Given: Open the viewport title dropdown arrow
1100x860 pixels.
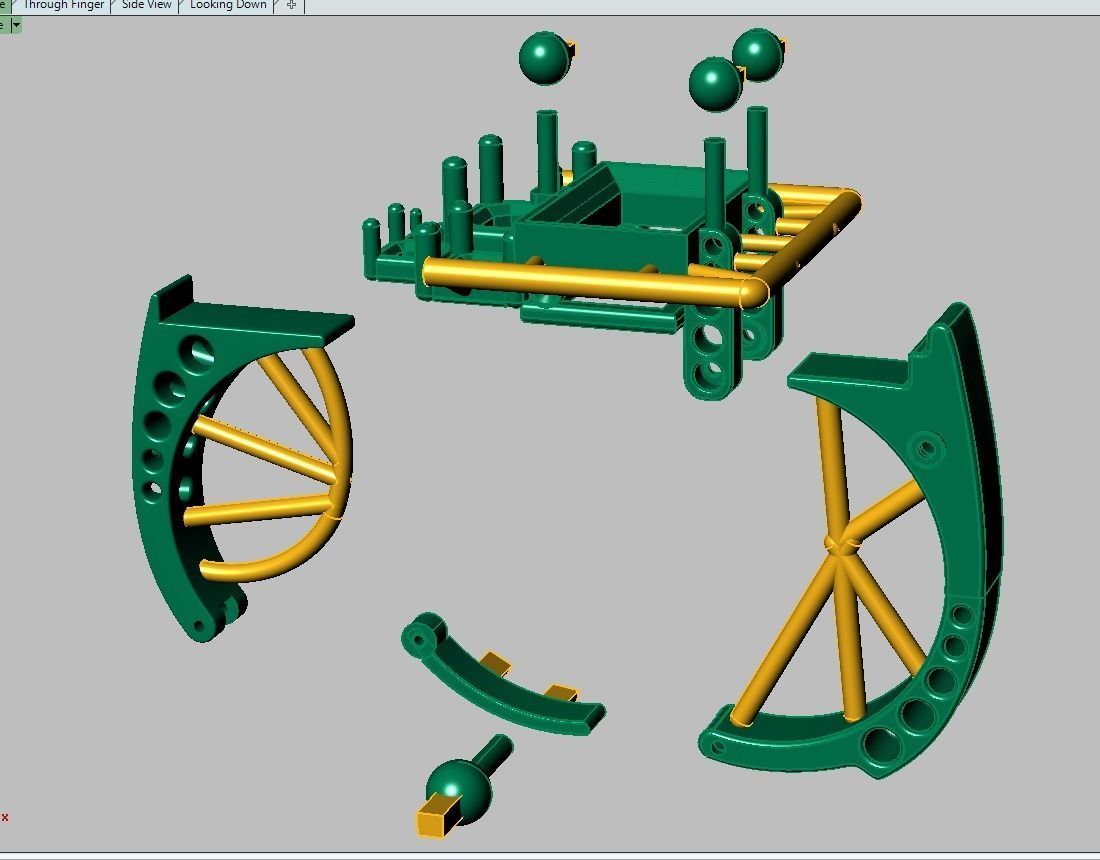Looking at the screenshot, I should [x=16, y=25].
